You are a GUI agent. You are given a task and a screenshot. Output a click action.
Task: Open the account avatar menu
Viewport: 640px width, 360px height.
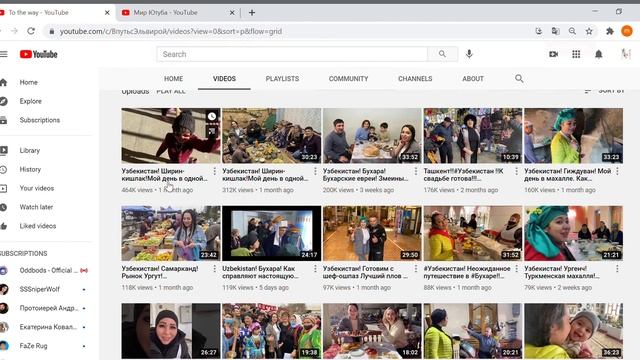pos(626,54)
